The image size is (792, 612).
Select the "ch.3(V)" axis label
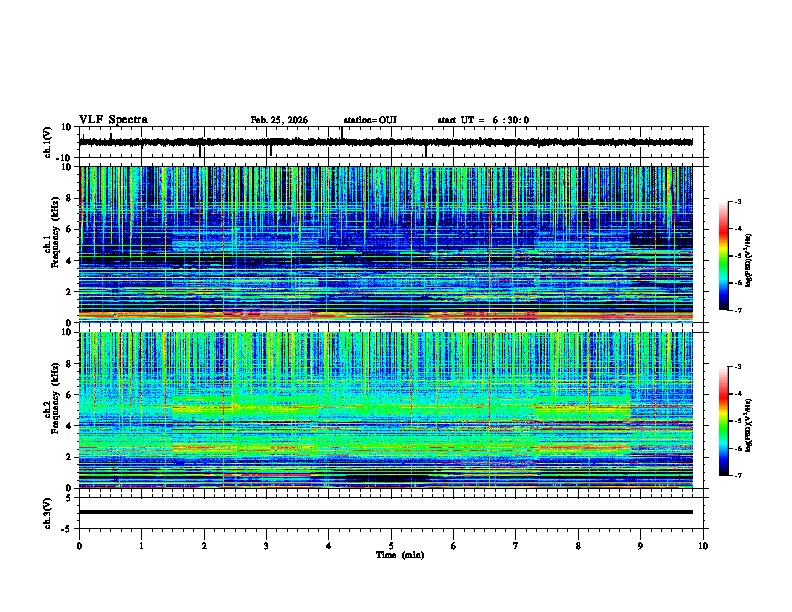point(48,513)
